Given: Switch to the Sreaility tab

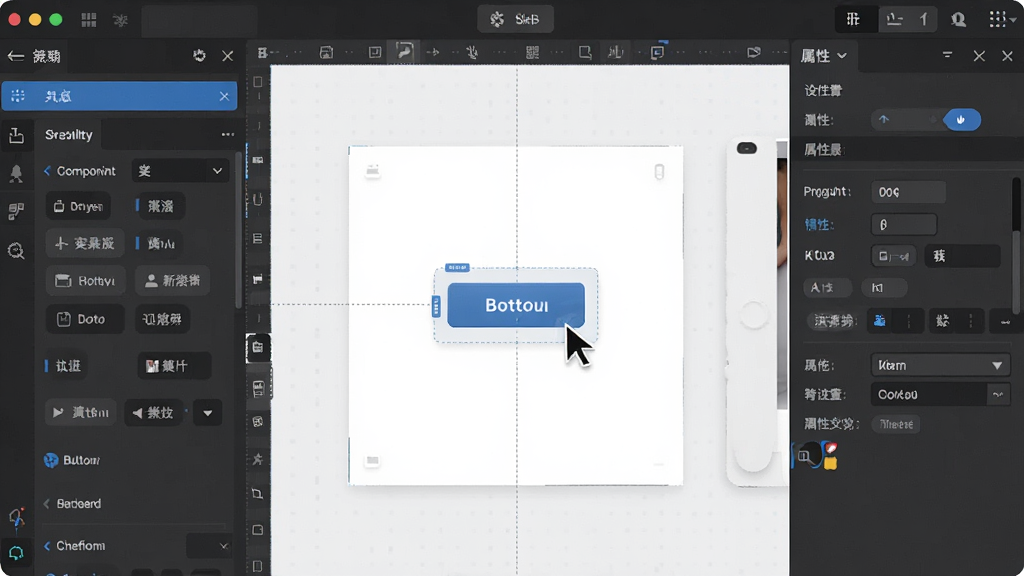Looking at the screenshot, I should pyautogui.click(x=69, y=135).
